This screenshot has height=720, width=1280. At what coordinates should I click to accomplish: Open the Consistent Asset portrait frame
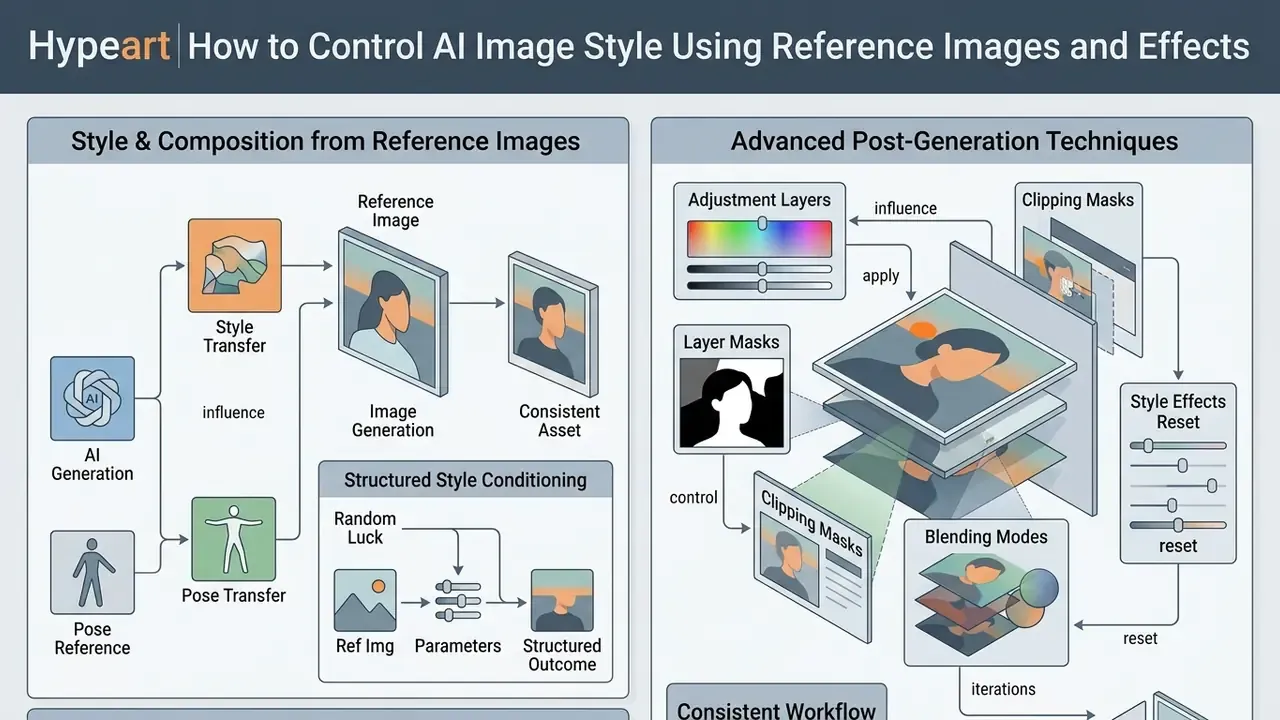(x=553, y=324)
